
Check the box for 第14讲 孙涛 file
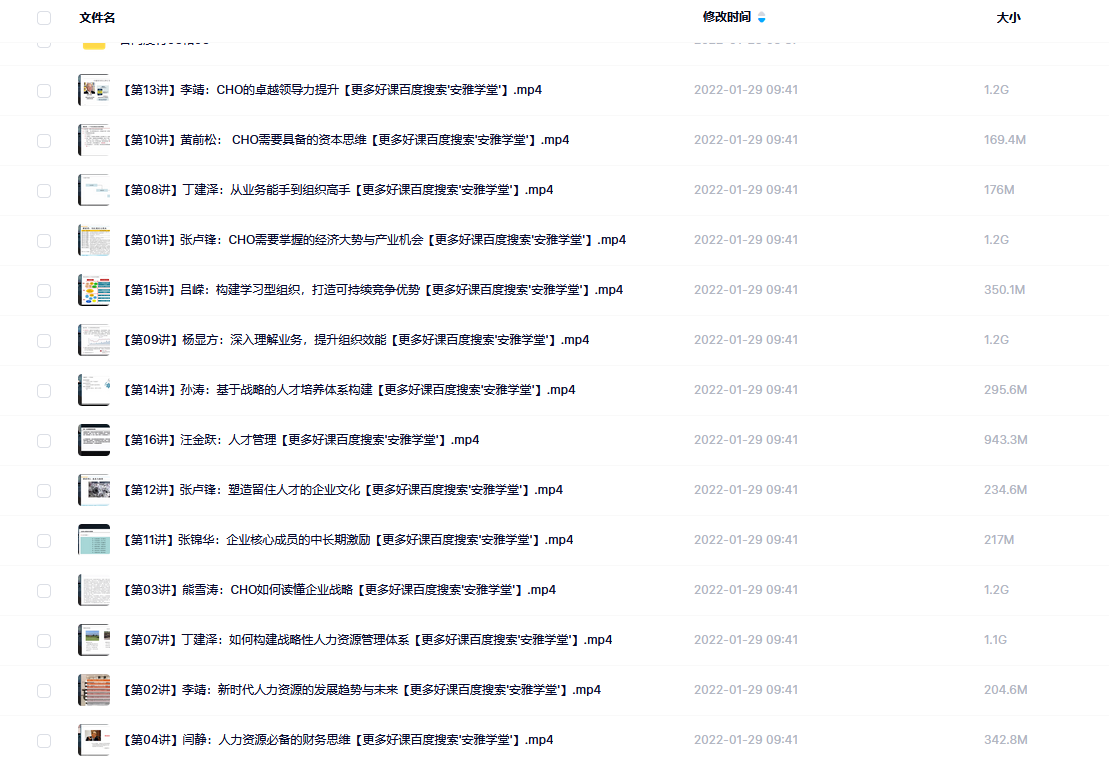coord(44,391)
